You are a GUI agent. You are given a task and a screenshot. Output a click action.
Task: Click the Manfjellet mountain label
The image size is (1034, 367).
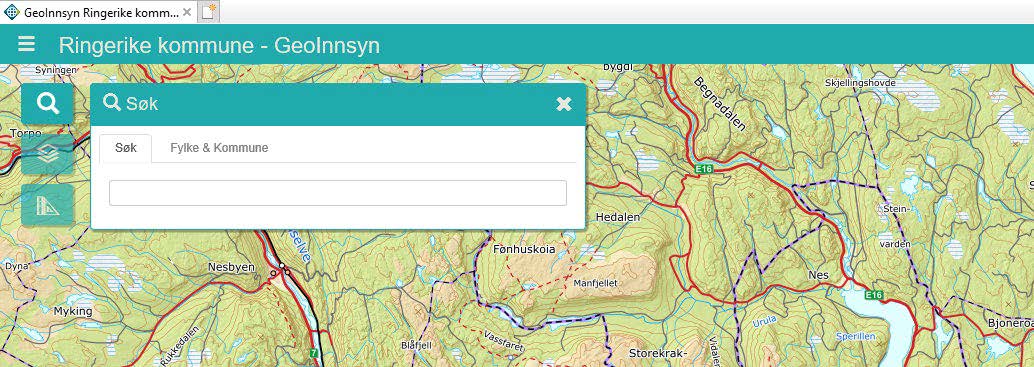pyautogui.click(x=595, y=283)
